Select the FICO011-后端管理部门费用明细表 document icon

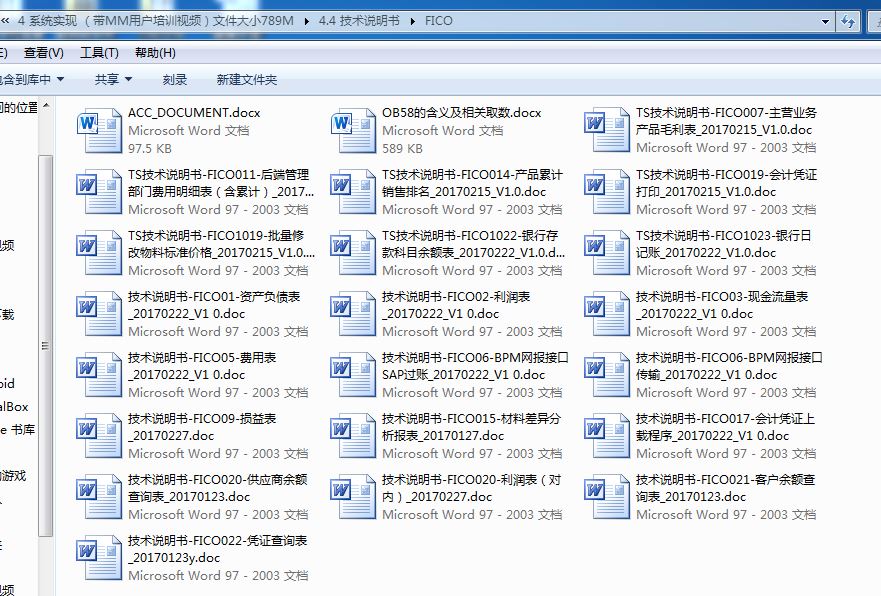pyautogui.click(x=99, y=192)
